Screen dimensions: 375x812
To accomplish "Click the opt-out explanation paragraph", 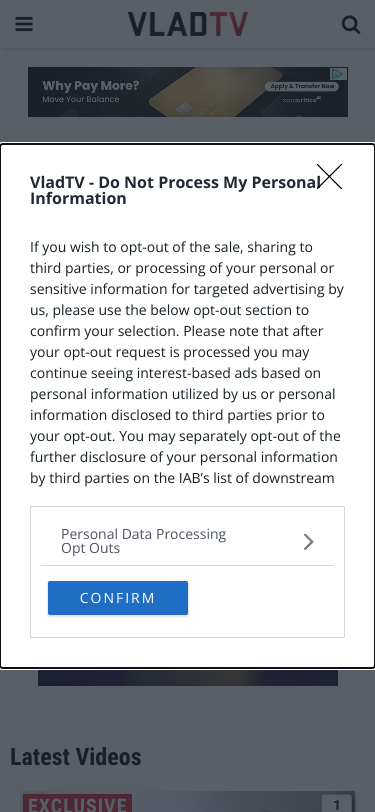I will pos(186,362).
